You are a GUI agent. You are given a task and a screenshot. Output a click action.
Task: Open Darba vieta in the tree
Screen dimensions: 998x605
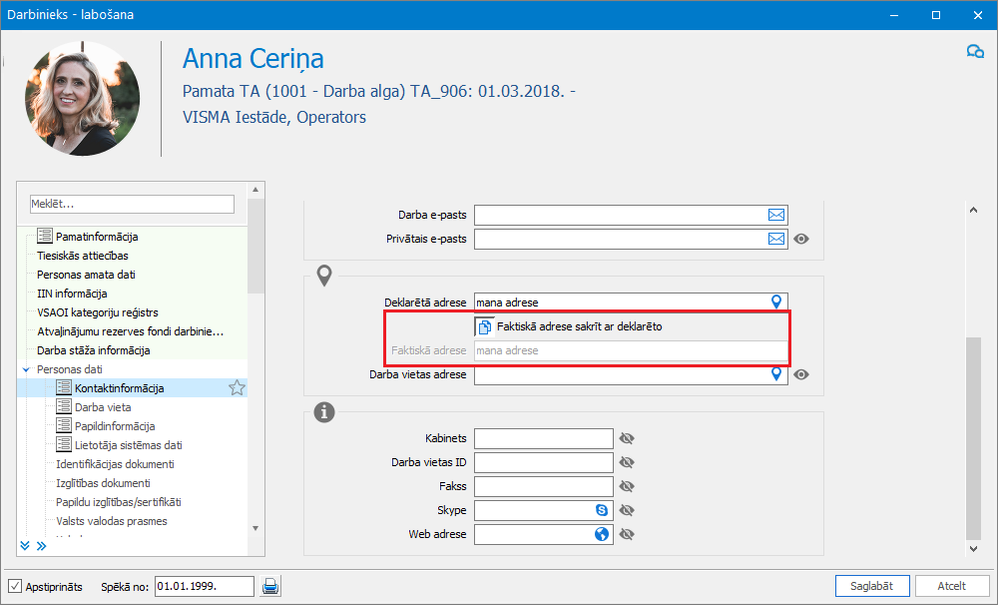102,407
